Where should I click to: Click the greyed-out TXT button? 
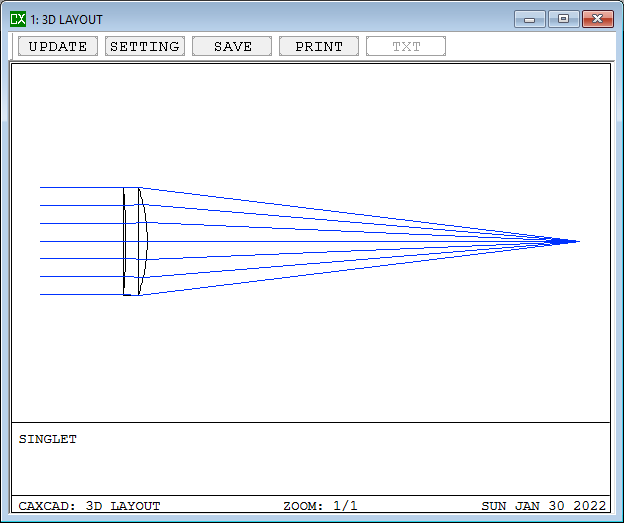coord(406,46)
